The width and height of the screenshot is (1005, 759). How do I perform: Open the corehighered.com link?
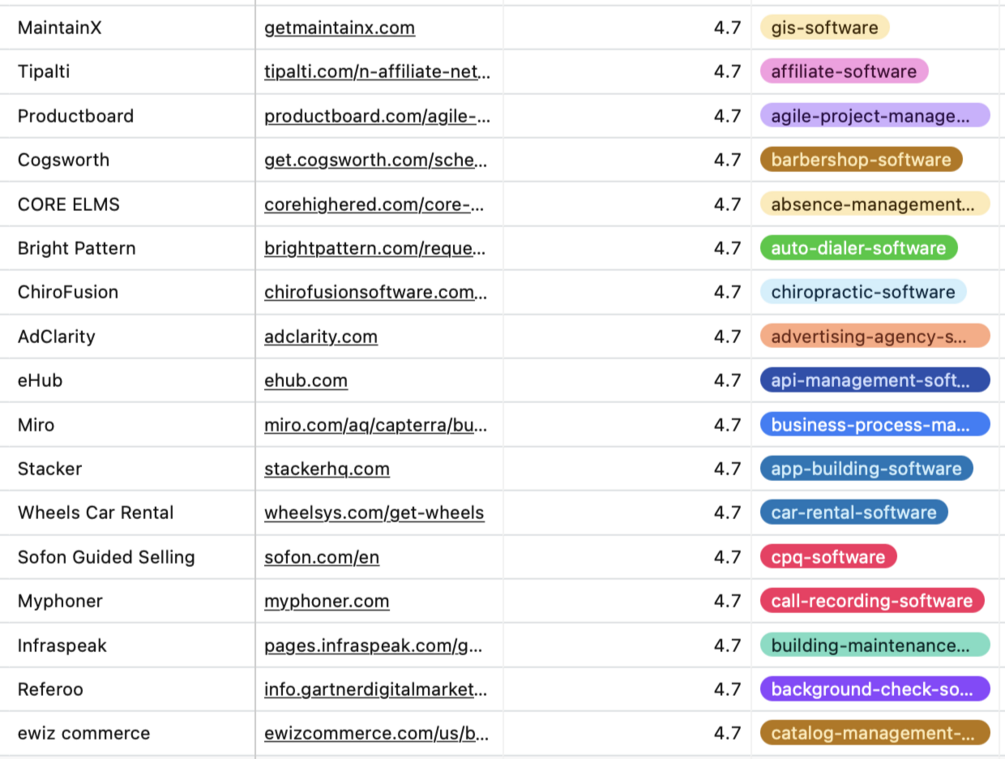tap(374, 204)
